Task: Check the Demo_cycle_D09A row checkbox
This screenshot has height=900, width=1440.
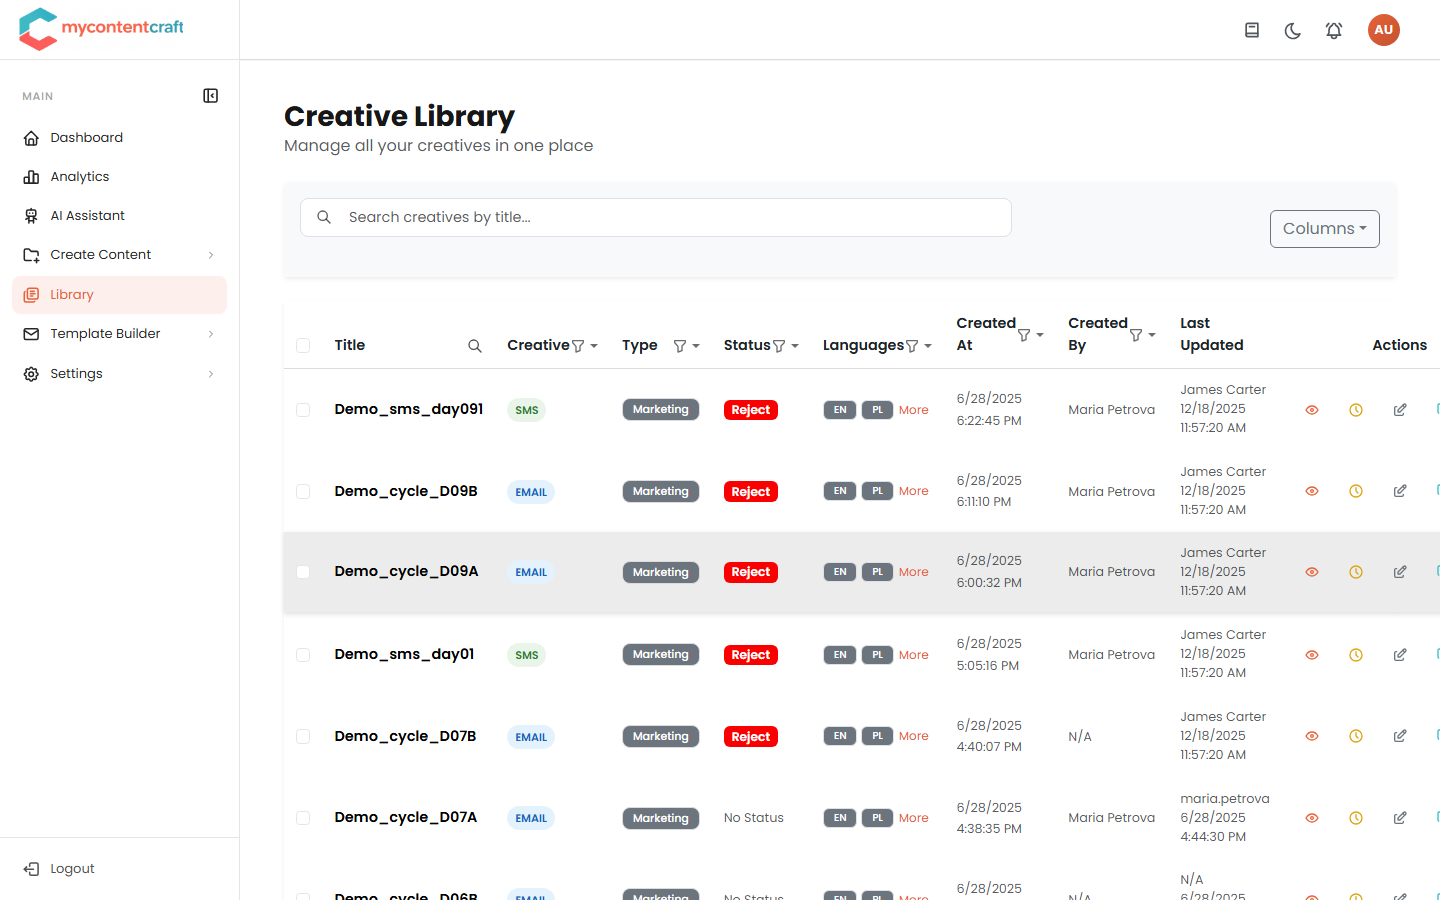Action: [x=303, y=572]
